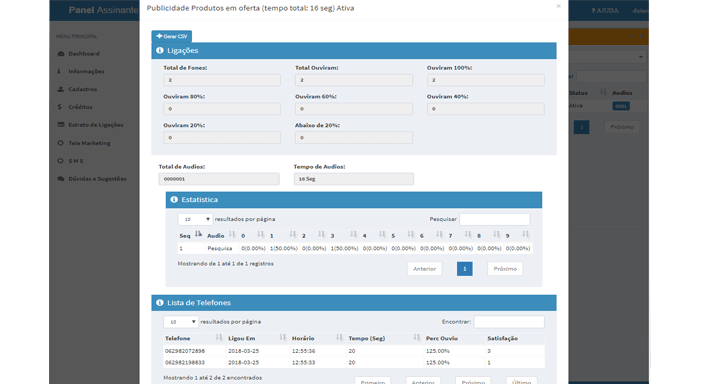Viewport: 709px width, 384px height.
Task: Click the Total Ouviram field
Action: pyautogui.click(x=354, y=80)
